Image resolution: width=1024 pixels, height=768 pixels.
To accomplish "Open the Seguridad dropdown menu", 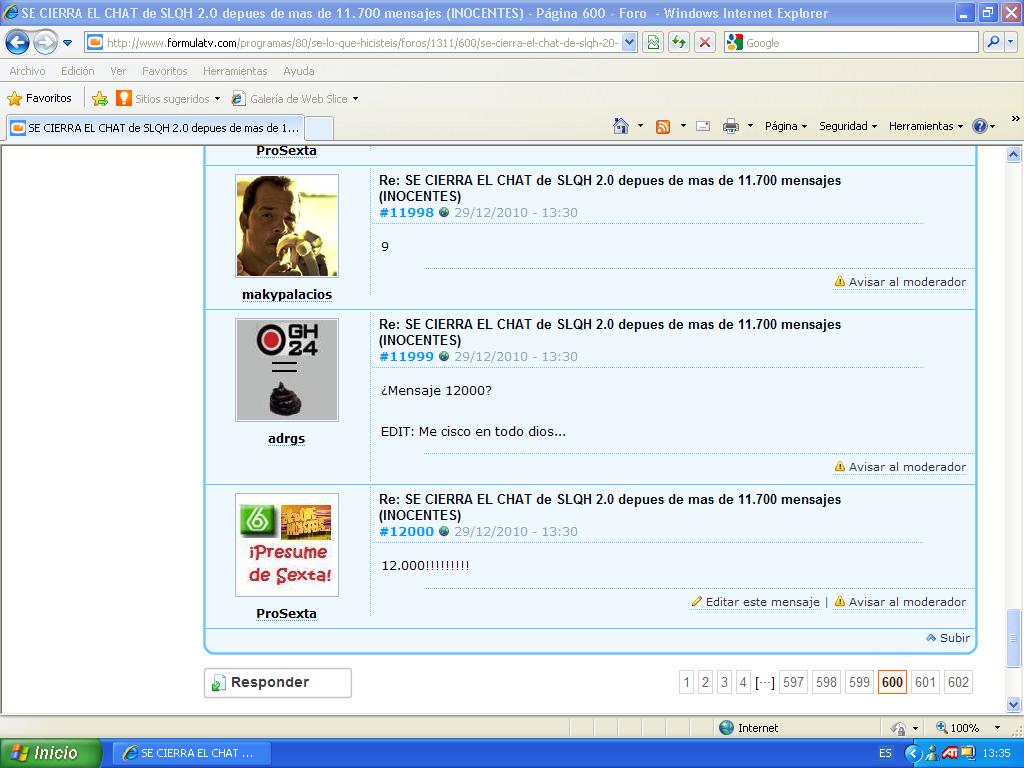I will pyautogui.click(x=848, y=126).
